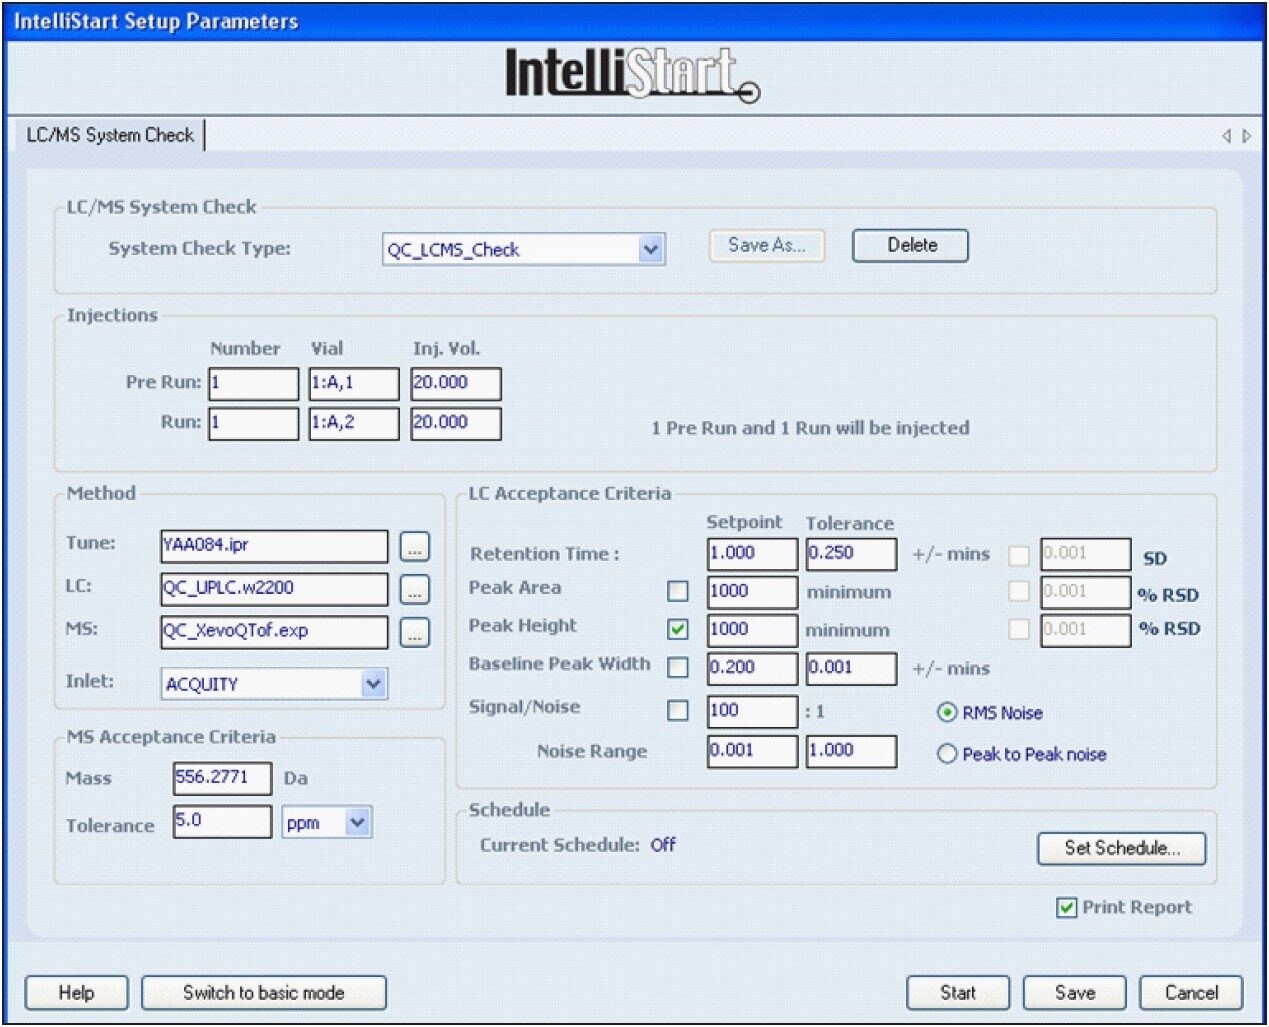Click the Run Number field
Viewport: 1269px width, 1027px height.
254,423
